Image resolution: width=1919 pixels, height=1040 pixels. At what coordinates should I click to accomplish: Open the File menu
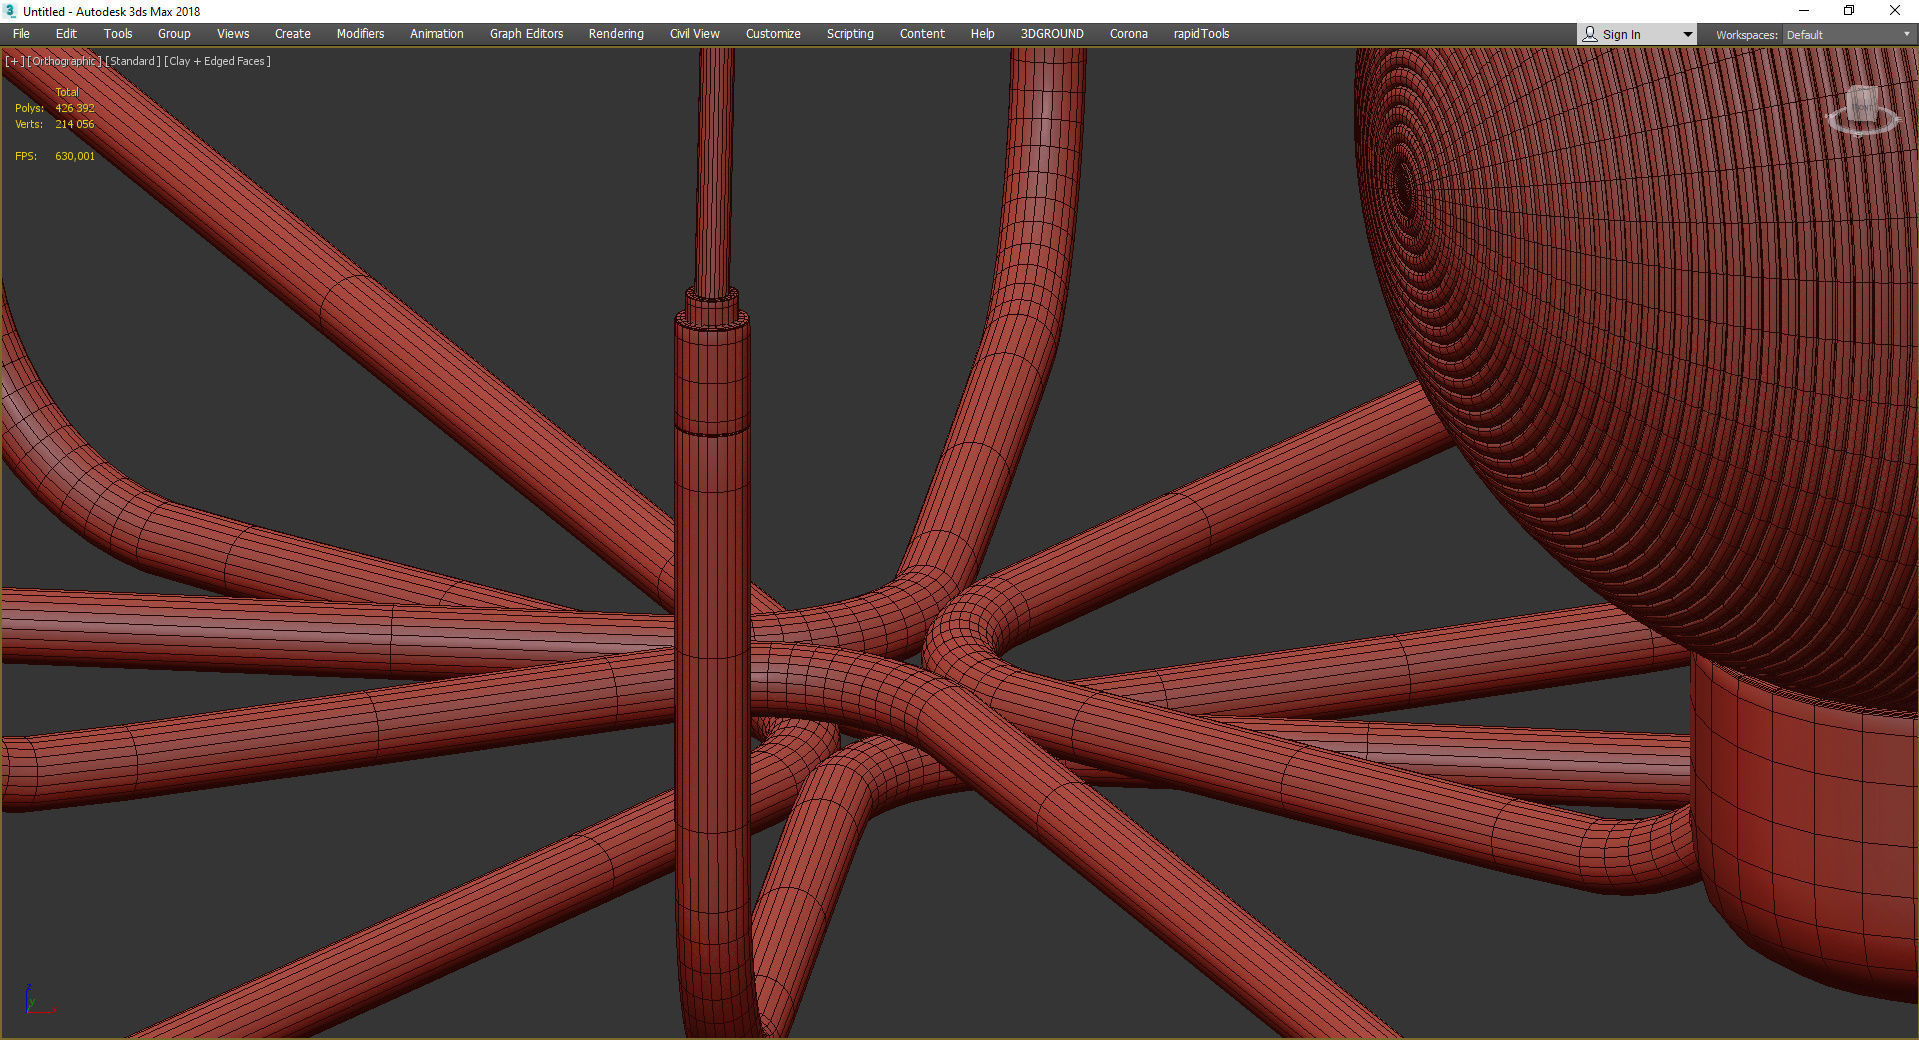[x=21, y=34]
